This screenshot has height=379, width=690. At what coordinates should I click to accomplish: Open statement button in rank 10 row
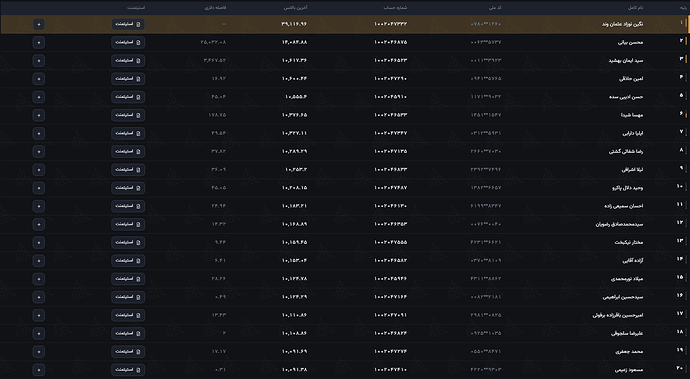pyautogui.click(x=128, y=188)
